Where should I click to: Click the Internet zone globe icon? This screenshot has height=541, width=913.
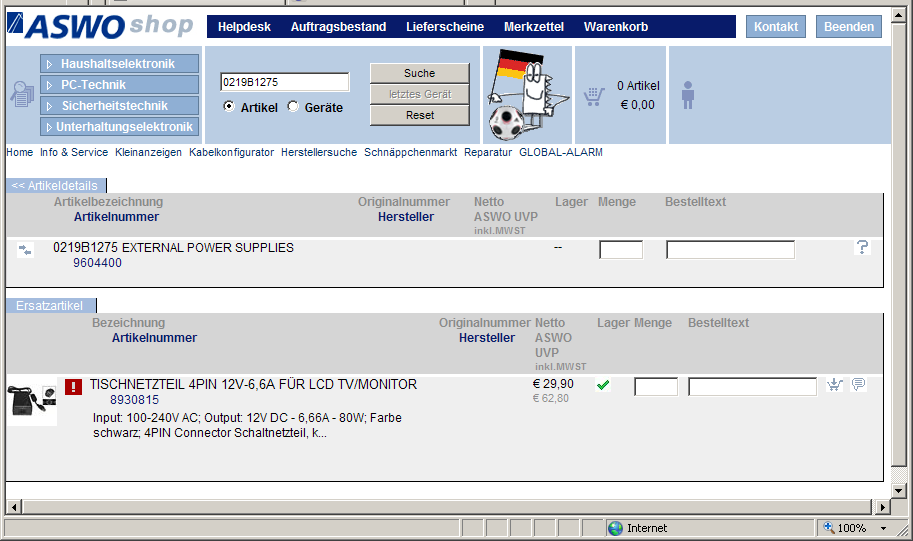pyautogui.click(x=615, y=528)
